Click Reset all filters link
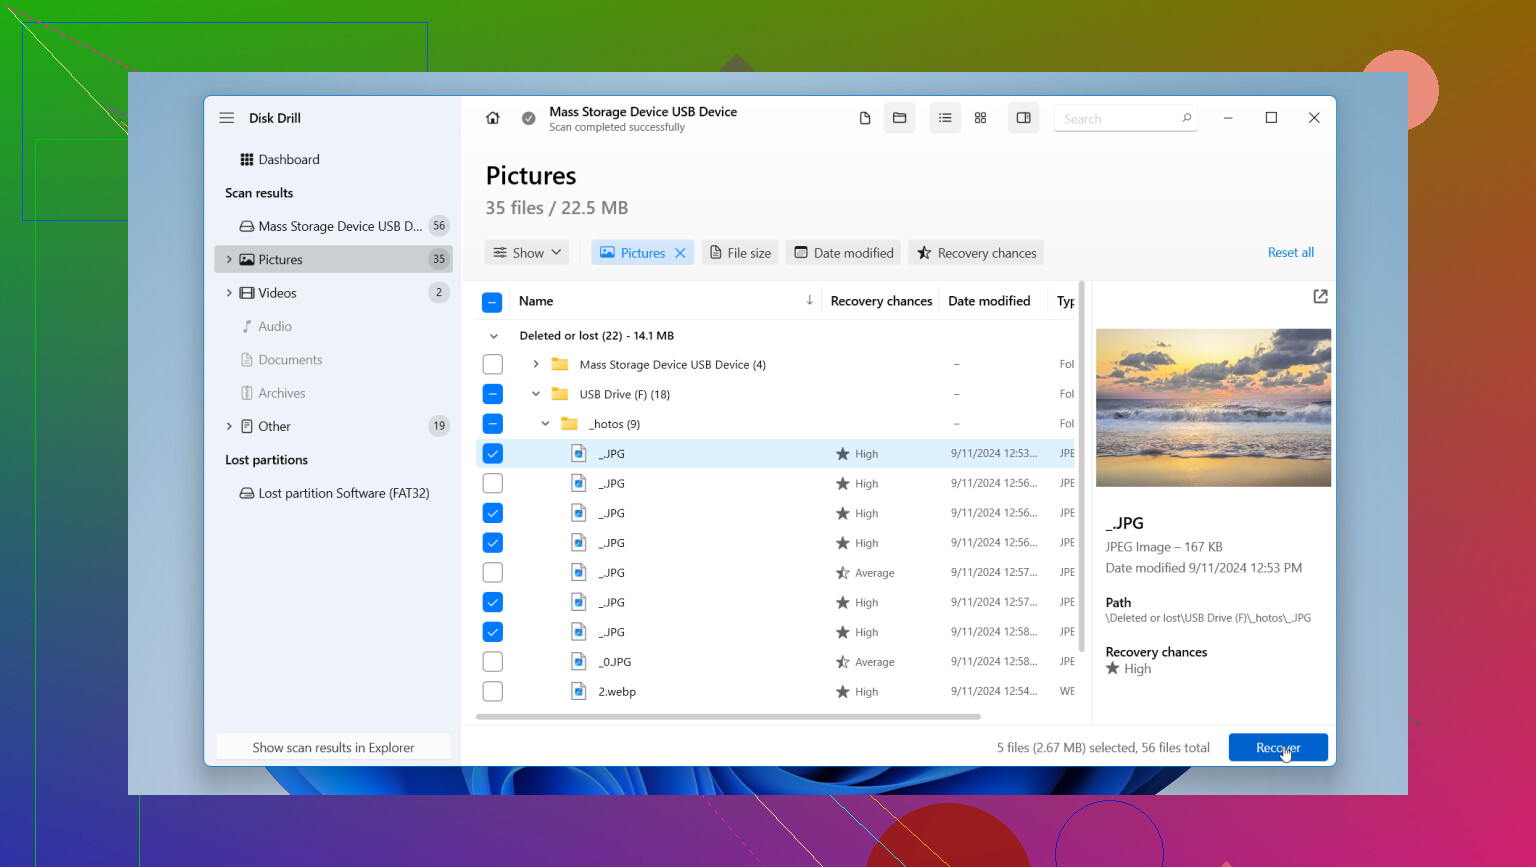 point(1290,253)
